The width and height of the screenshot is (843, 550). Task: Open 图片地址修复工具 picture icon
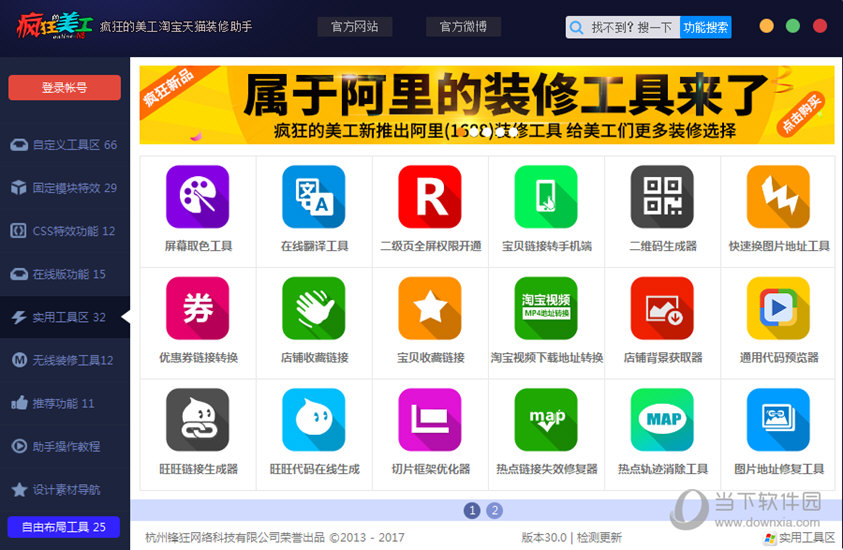coord(778,419)
